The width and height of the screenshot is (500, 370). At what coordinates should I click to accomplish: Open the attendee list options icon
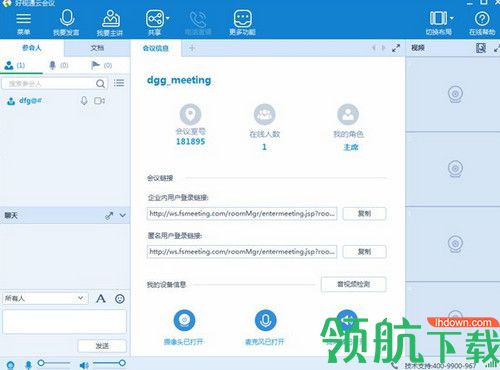tap(119, 83)
